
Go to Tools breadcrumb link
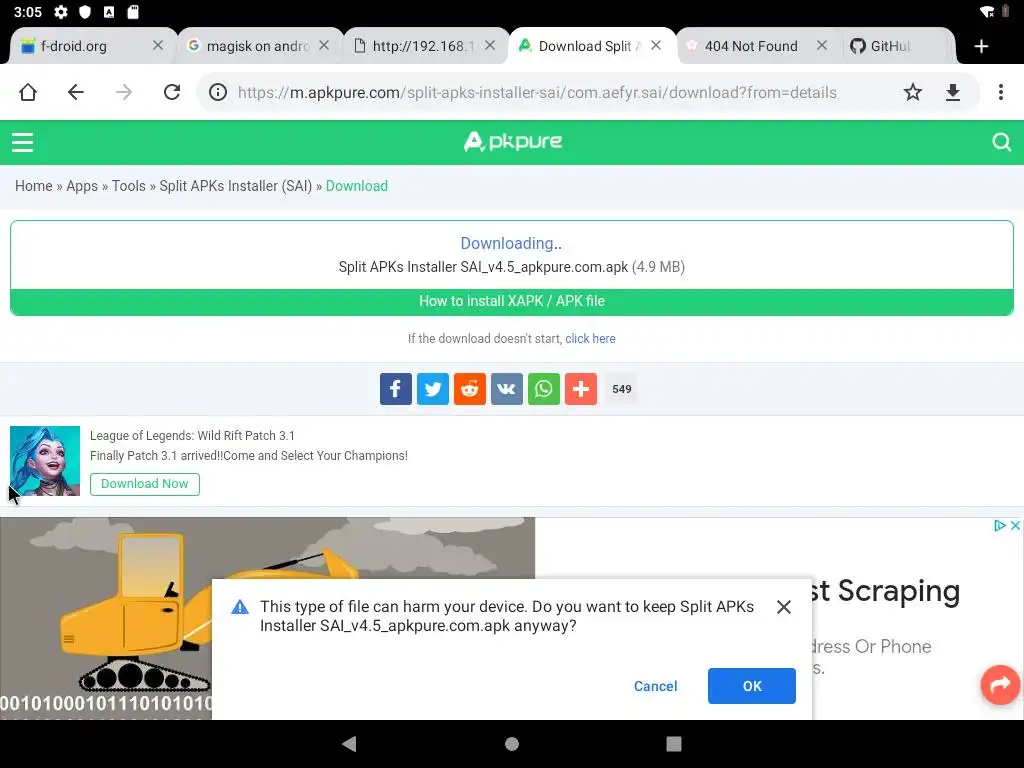pos(129,186)
